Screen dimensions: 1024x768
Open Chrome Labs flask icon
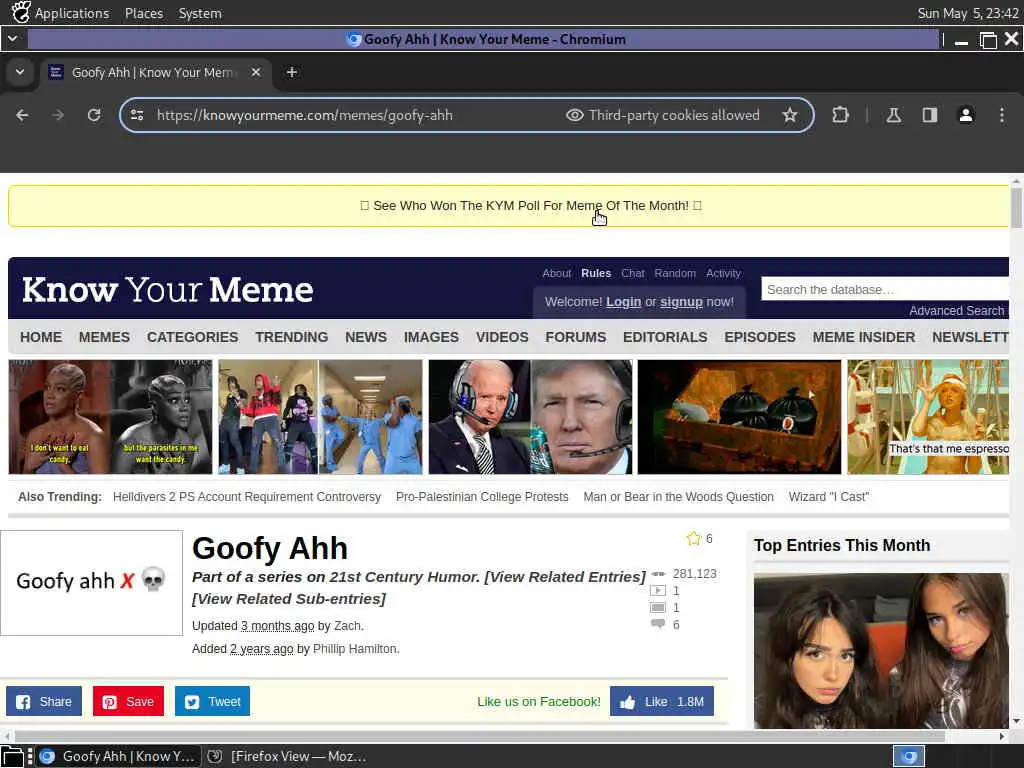point(893,115)
